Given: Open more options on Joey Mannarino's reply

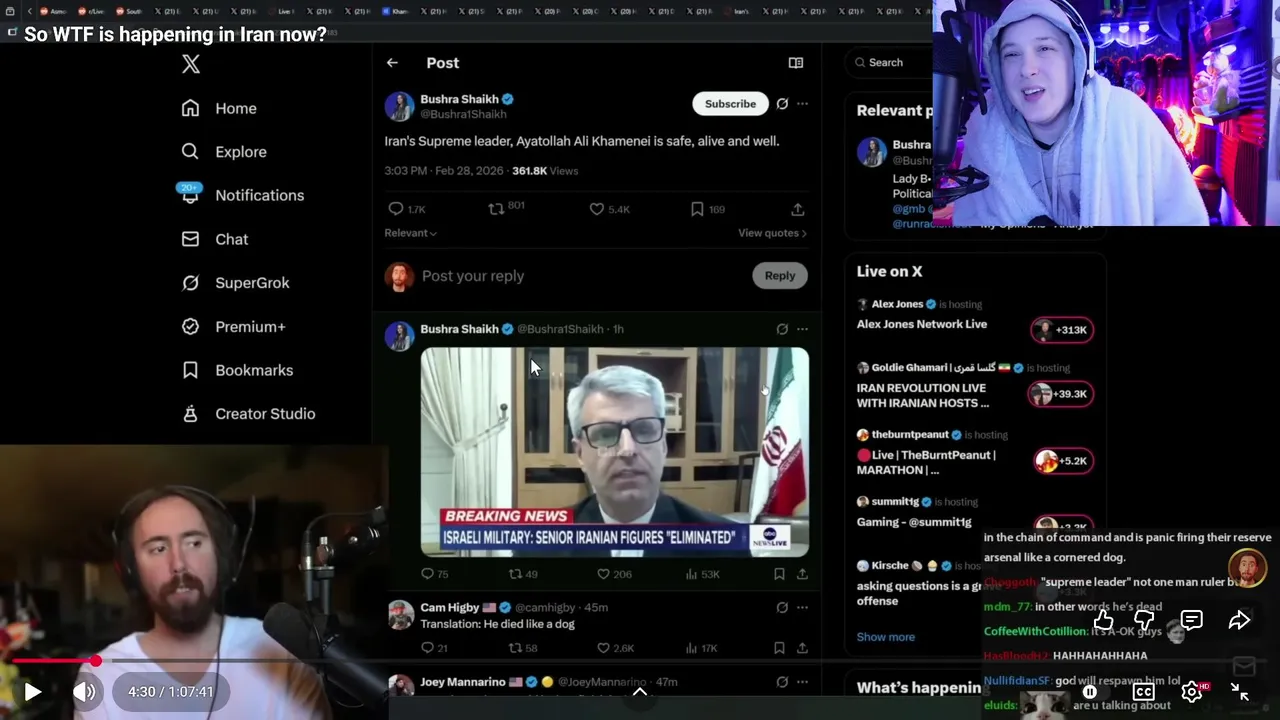Looking at the screenshot, I should (x=802, y=682).
